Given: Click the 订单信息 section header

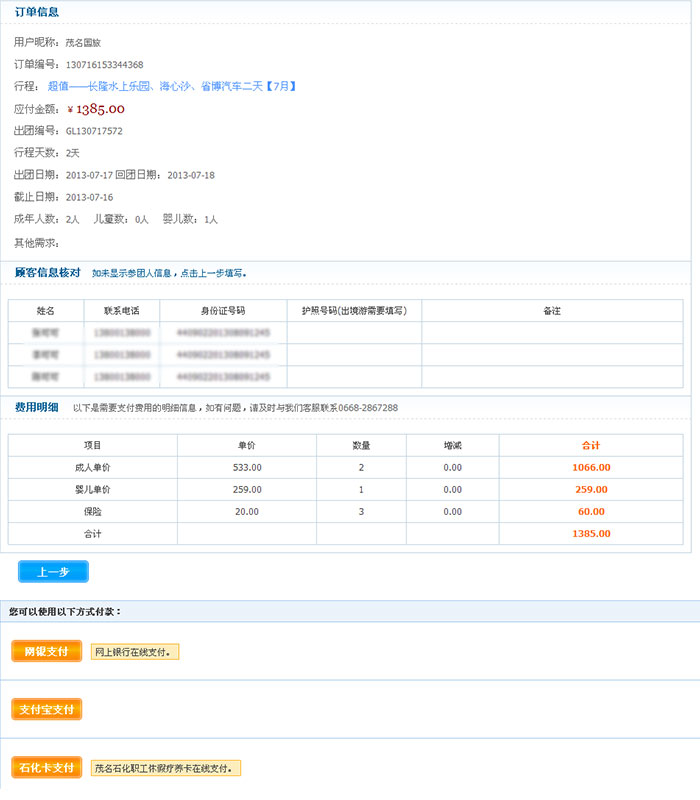Looking at the screenshot, I should [x=36, y=12].
